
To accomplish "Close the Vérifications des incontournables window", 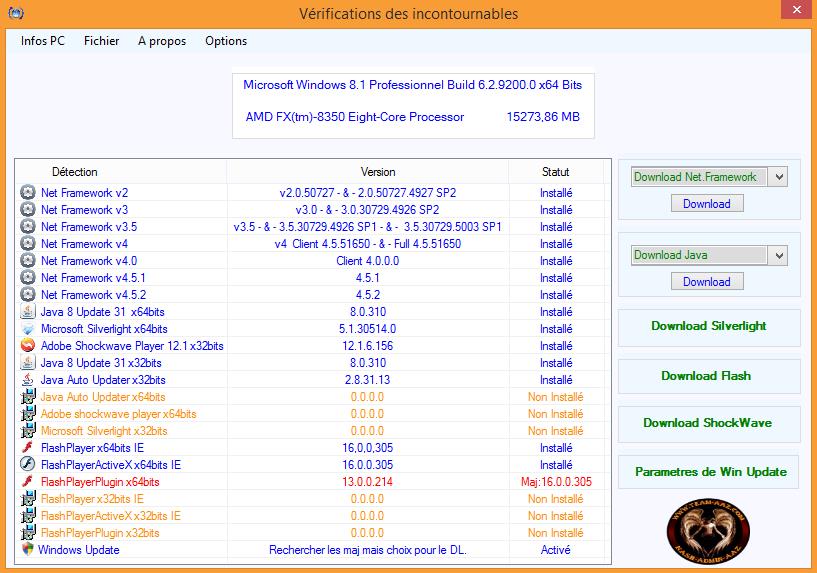I will click(797, 9).
